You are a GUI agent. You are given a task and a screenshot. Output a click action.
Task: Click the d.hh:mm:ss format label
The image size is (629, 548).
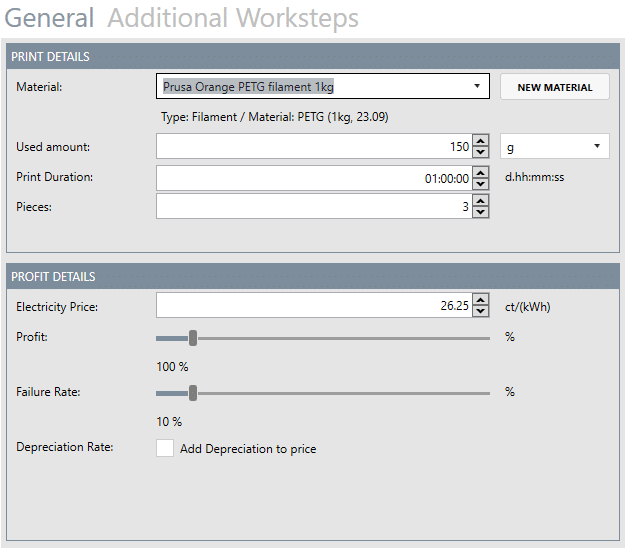pyautogui.click(x=534, y=177)
